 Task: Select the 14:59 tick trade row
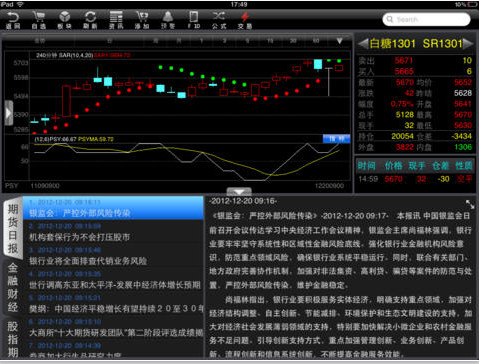tap(415, 179)
